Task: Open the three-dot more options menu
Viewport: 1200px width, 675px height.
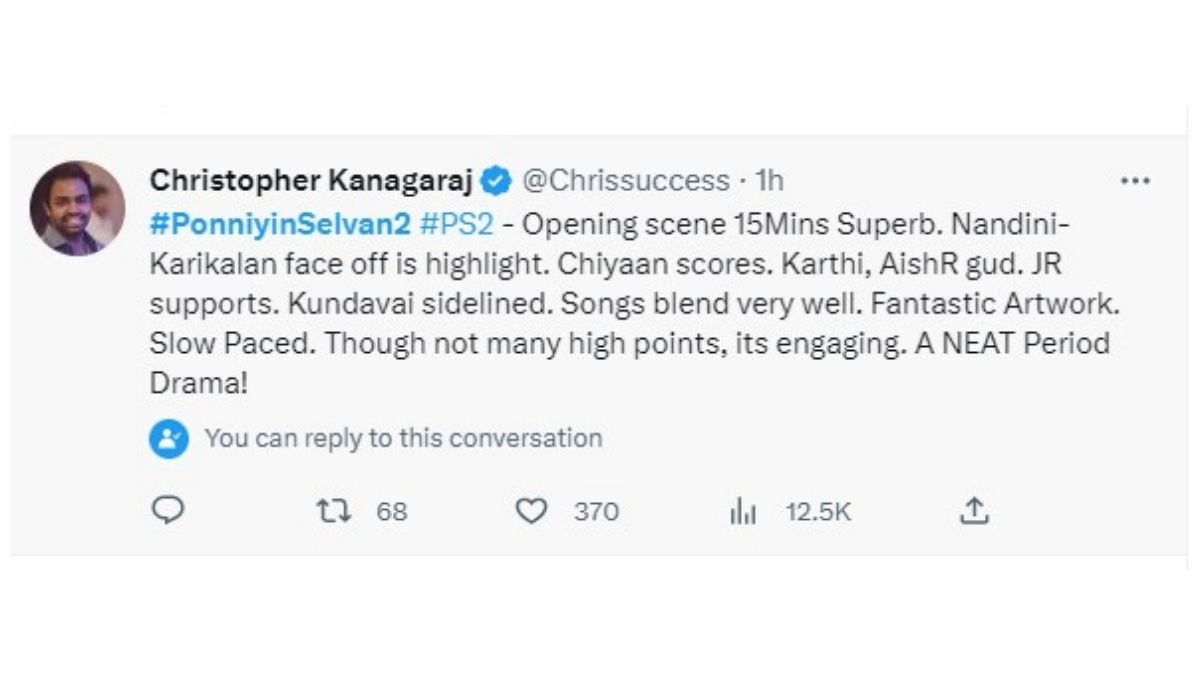Action: pos(1135,181)
